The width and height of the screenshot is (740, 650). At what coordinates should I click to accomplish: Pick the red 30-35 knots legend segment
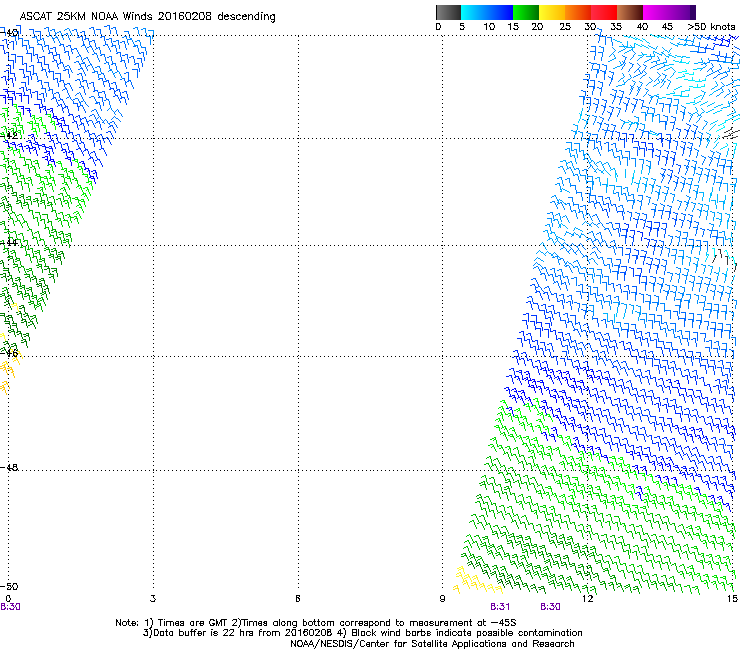604,12
